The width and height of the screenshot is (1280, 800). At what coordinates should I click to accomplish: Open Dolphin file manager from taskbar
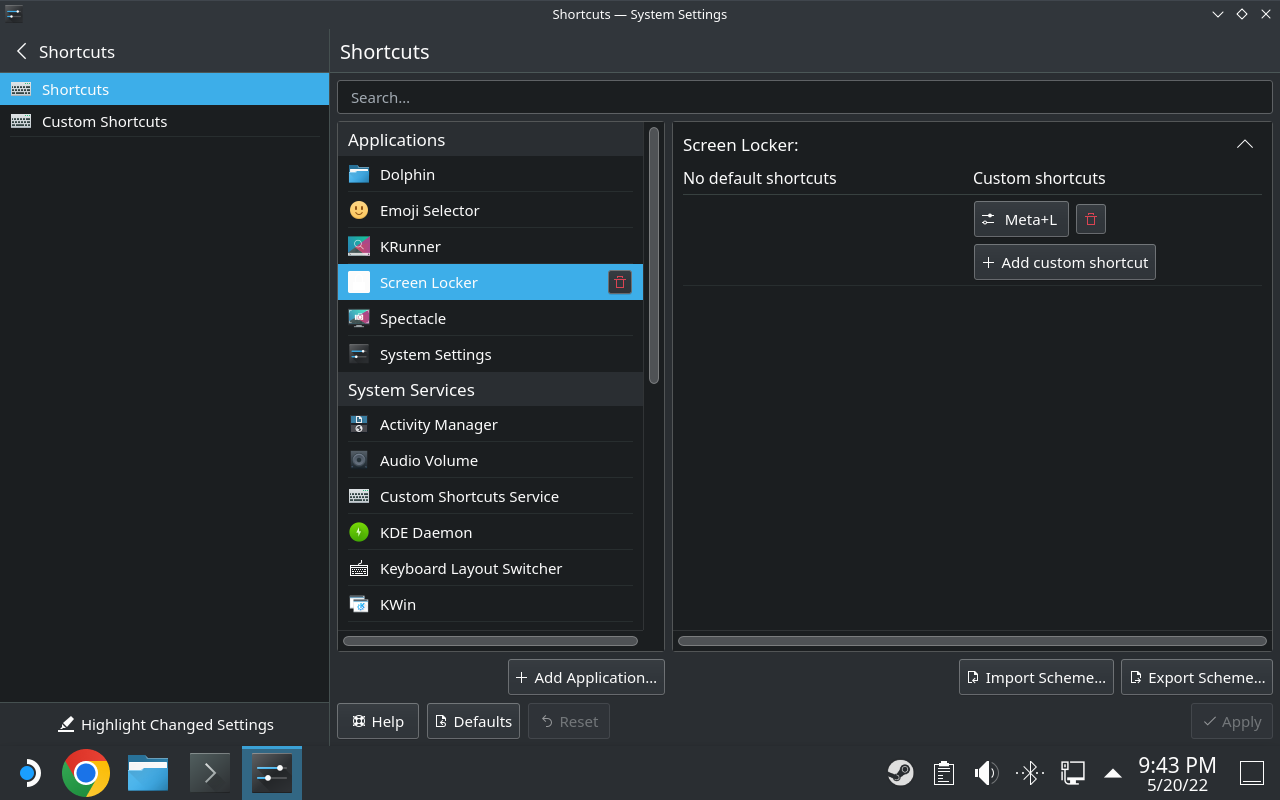(x=148, y=773)
